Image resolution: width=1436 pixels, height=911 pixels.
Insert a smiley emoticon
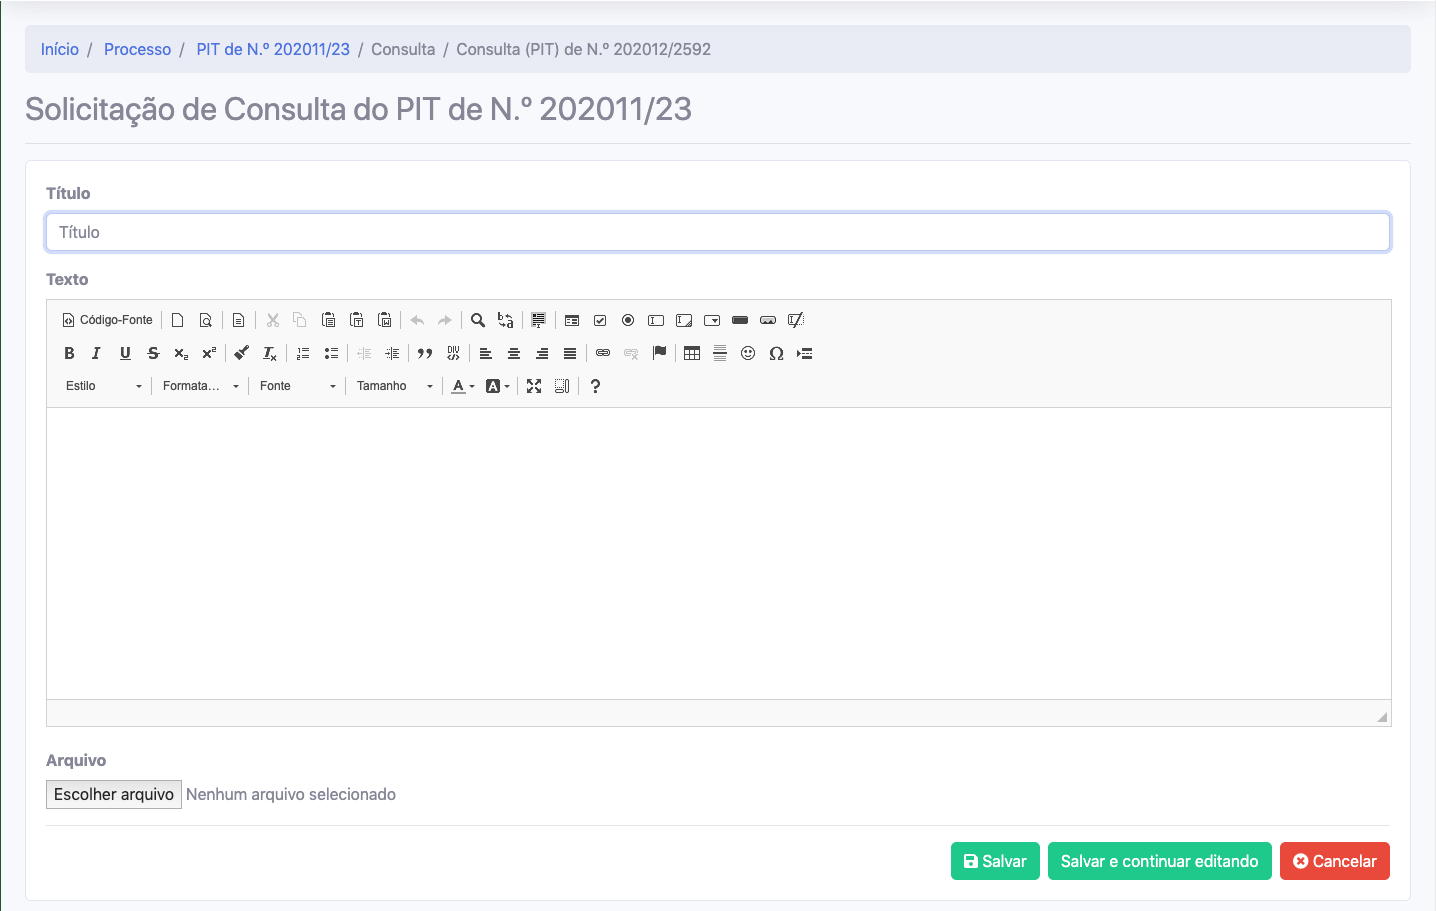[748, 353]
